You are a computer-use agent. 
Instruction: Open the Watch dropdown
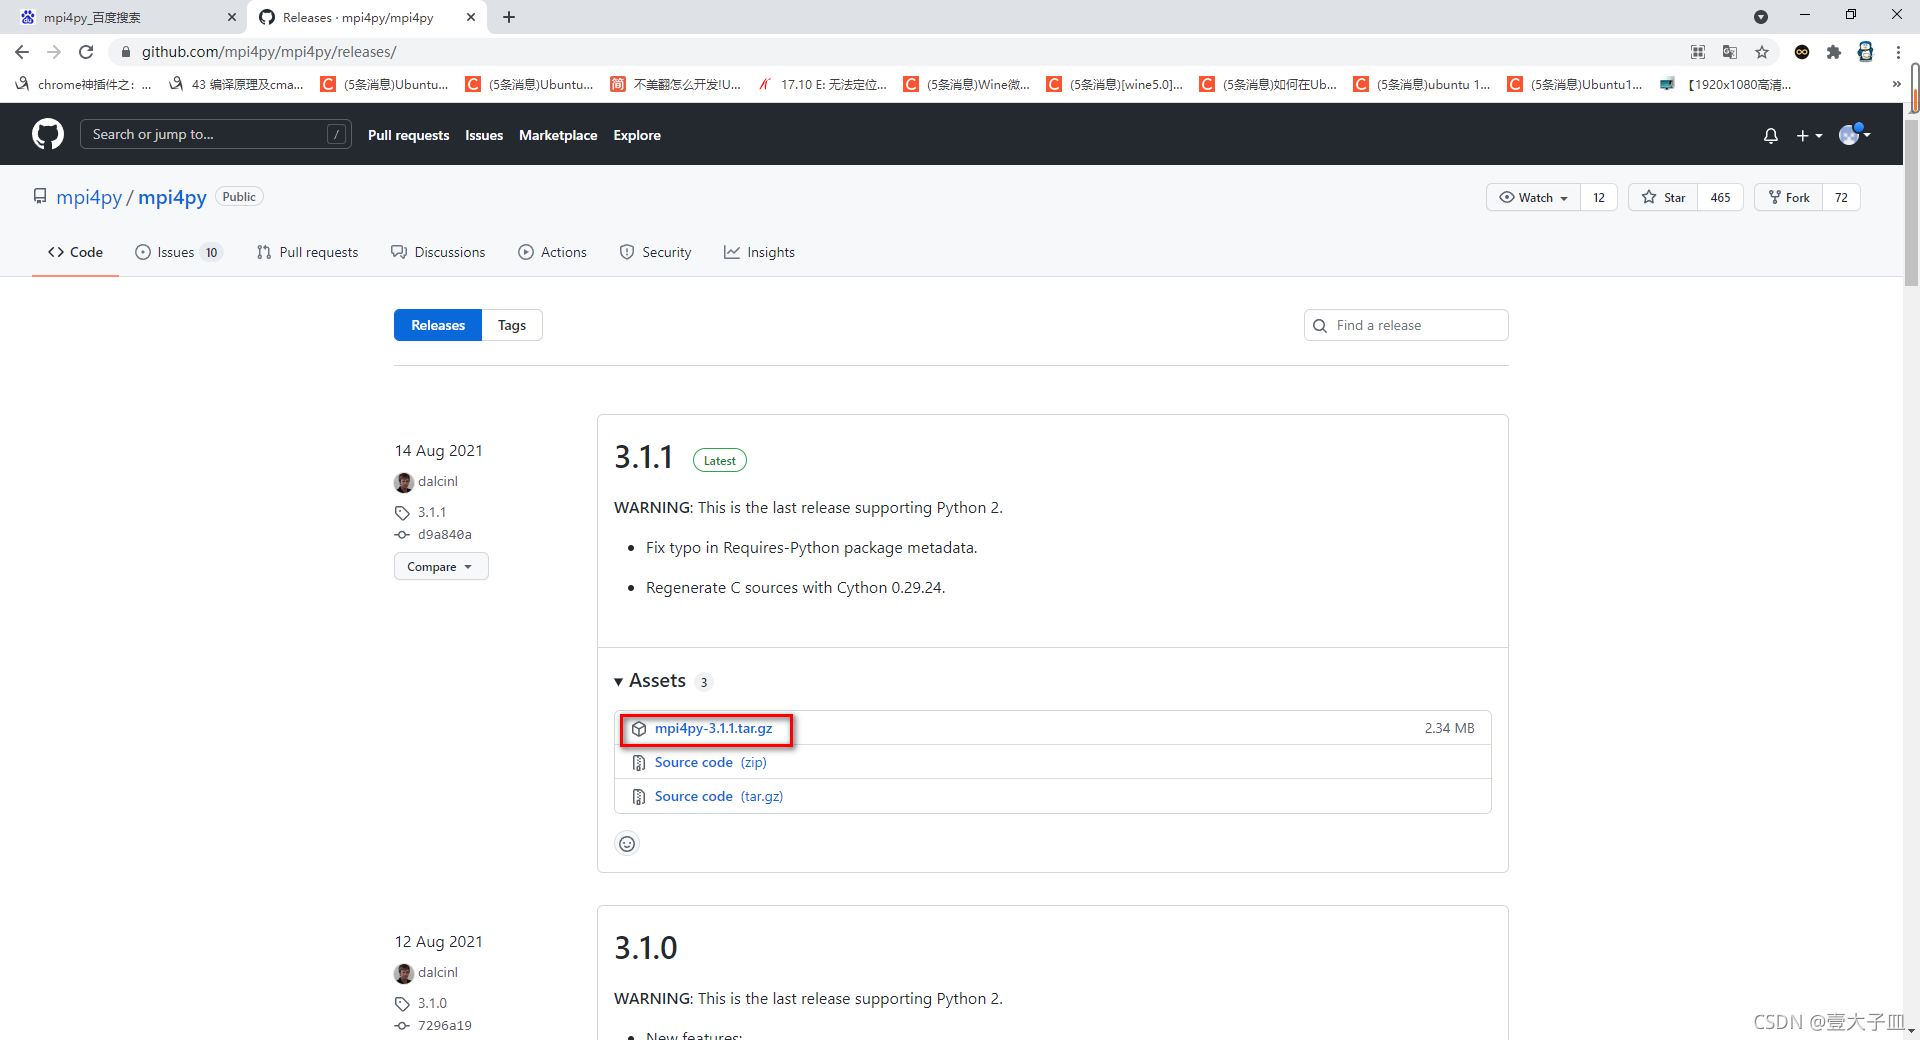(1533, 198)
